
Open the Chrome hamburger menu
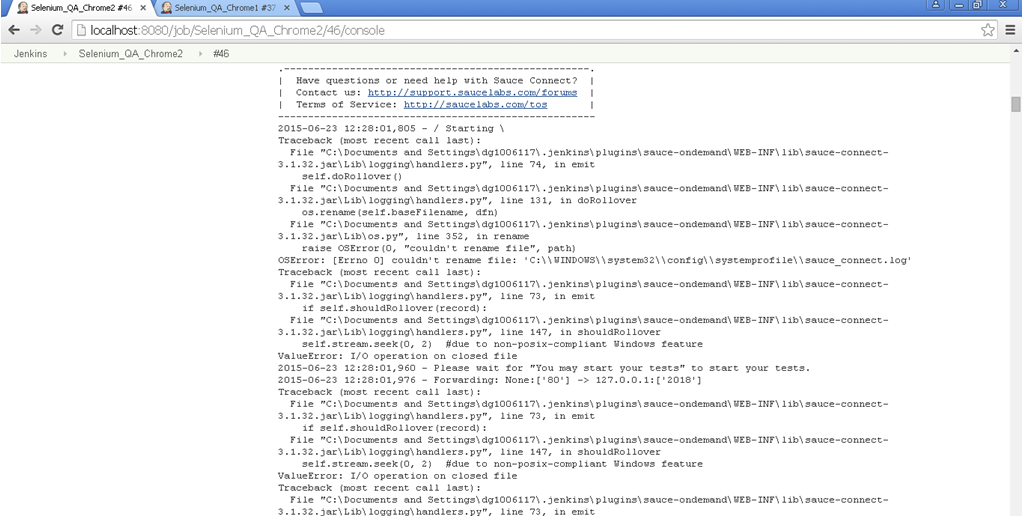(1009, 30)
